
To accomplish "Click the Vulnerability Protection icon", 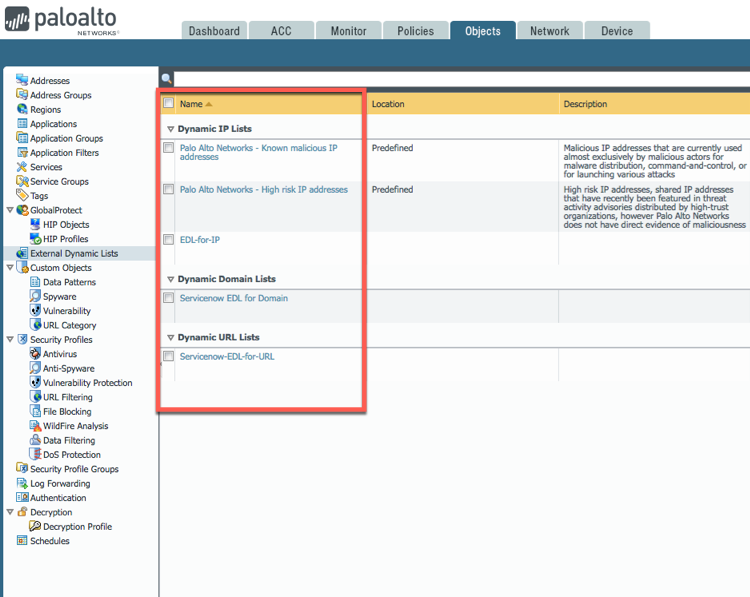I will pyautogui.click(x=35, y=382).
